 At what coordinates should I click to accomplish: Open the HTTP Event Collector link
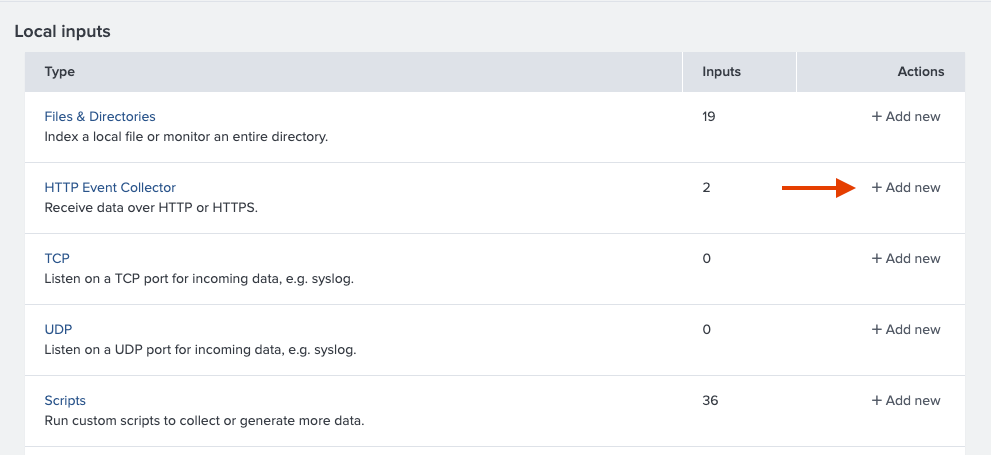(x=110, y=188)
